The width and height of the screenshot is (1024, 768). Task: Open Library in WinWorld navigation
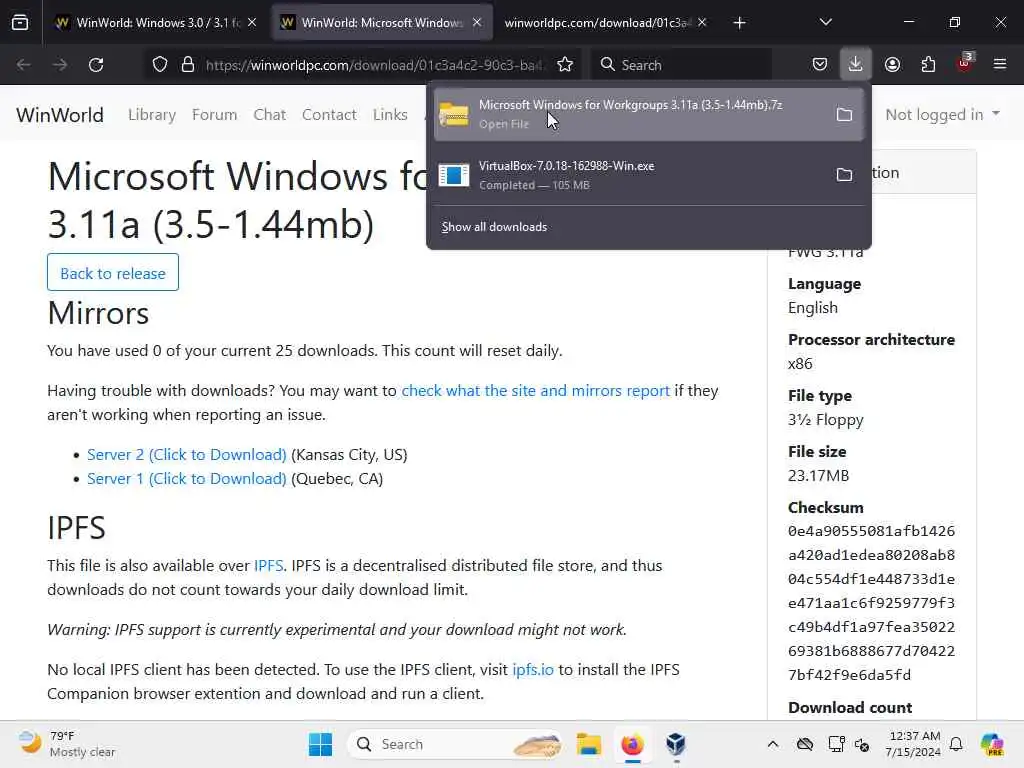click(152, 115)
